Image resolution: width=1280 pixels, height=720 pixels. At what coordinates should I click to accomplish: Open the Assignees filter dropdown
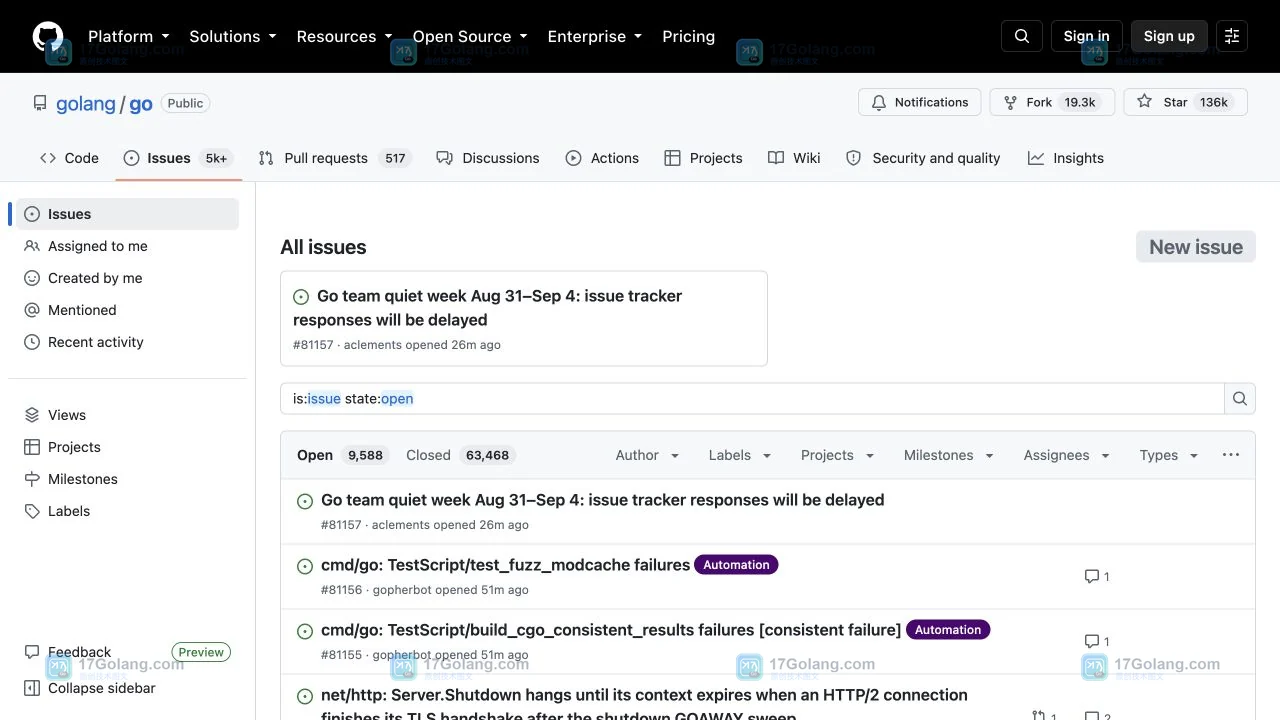(x=1066, y=455)
